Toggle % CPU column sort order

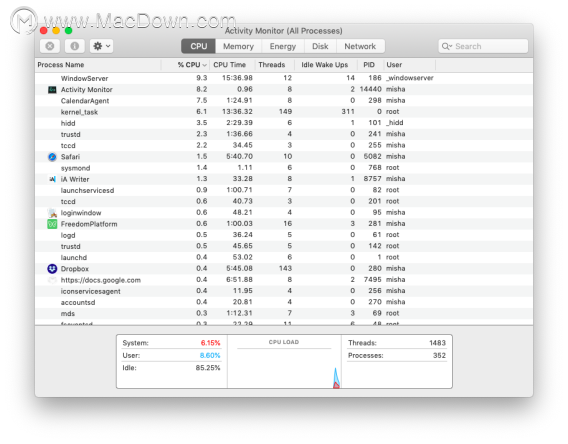tap(192, 65)
